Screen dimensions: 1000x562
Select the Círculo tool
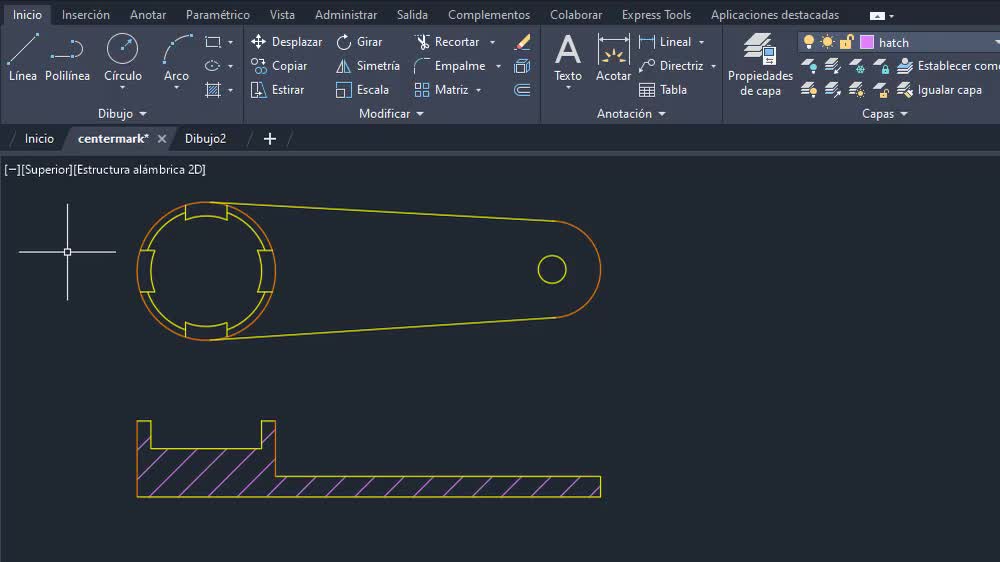[x=122, y=58]
